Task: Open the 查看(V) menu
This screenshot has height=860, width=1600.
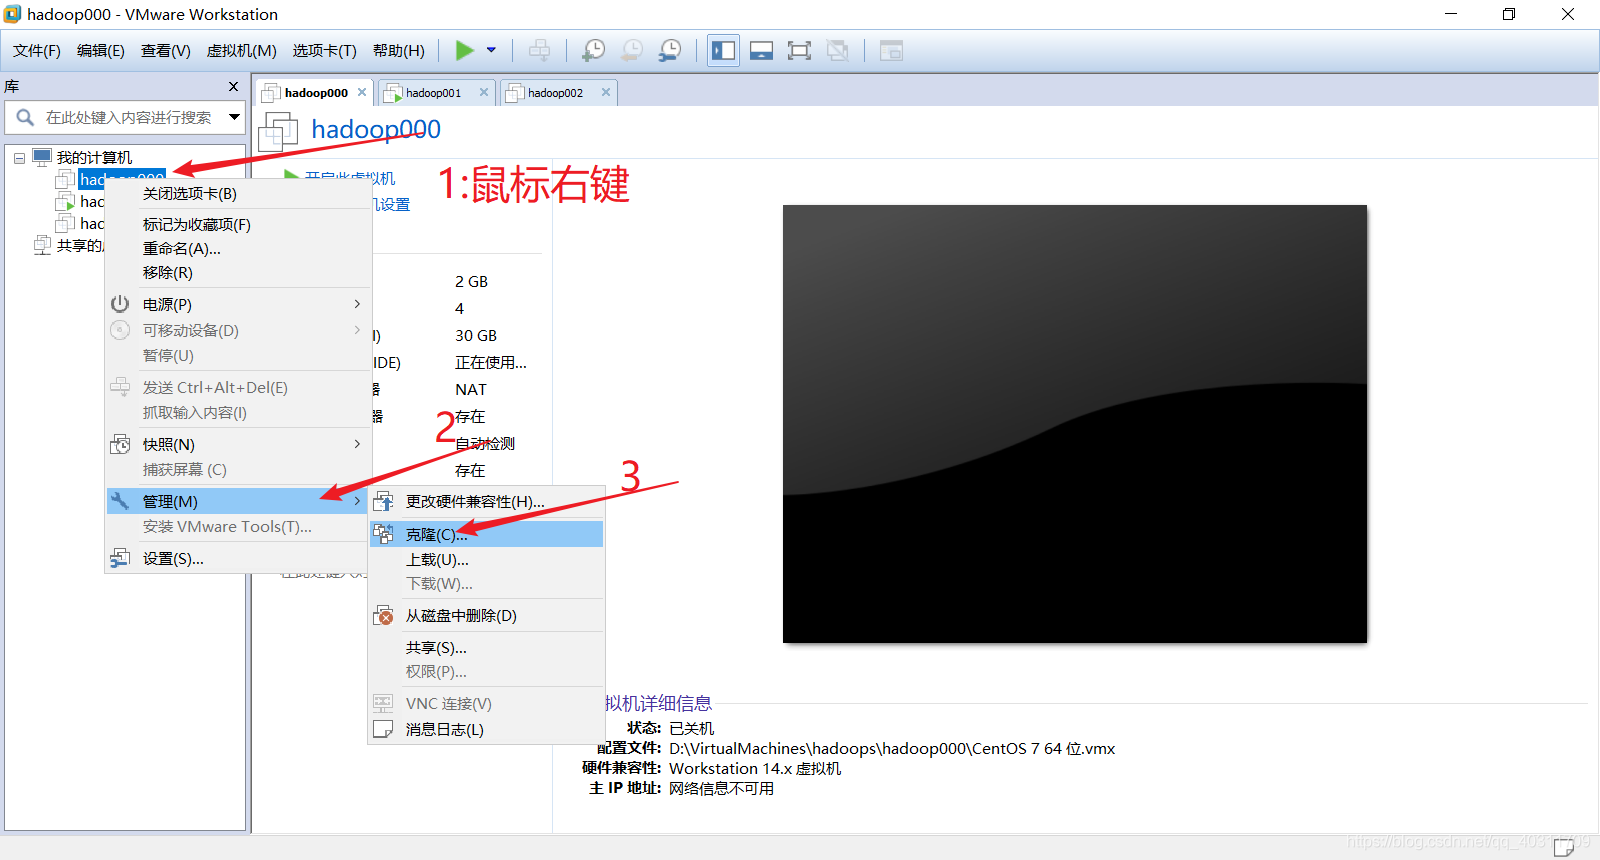Action: click(x=165, y=50)
